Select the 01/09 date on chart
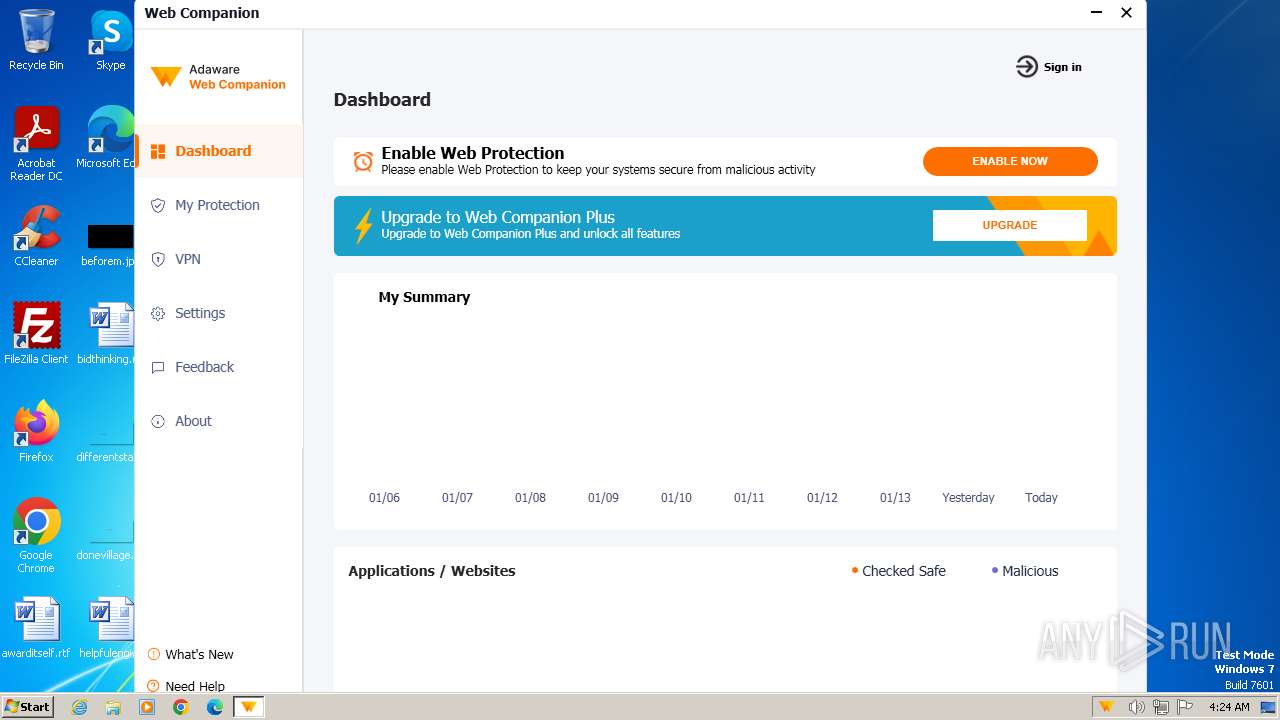 [603, 498]
